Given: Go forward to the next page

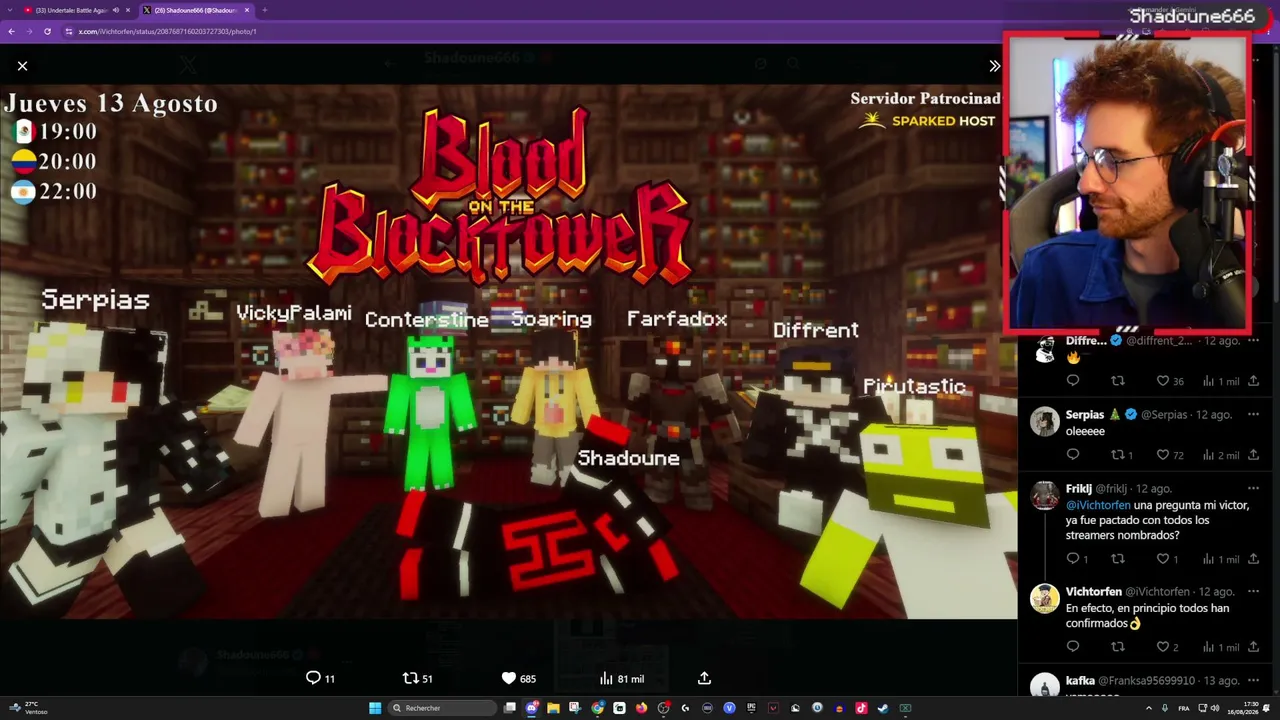Looking at the screenshot, I should (x=29, y=31).
